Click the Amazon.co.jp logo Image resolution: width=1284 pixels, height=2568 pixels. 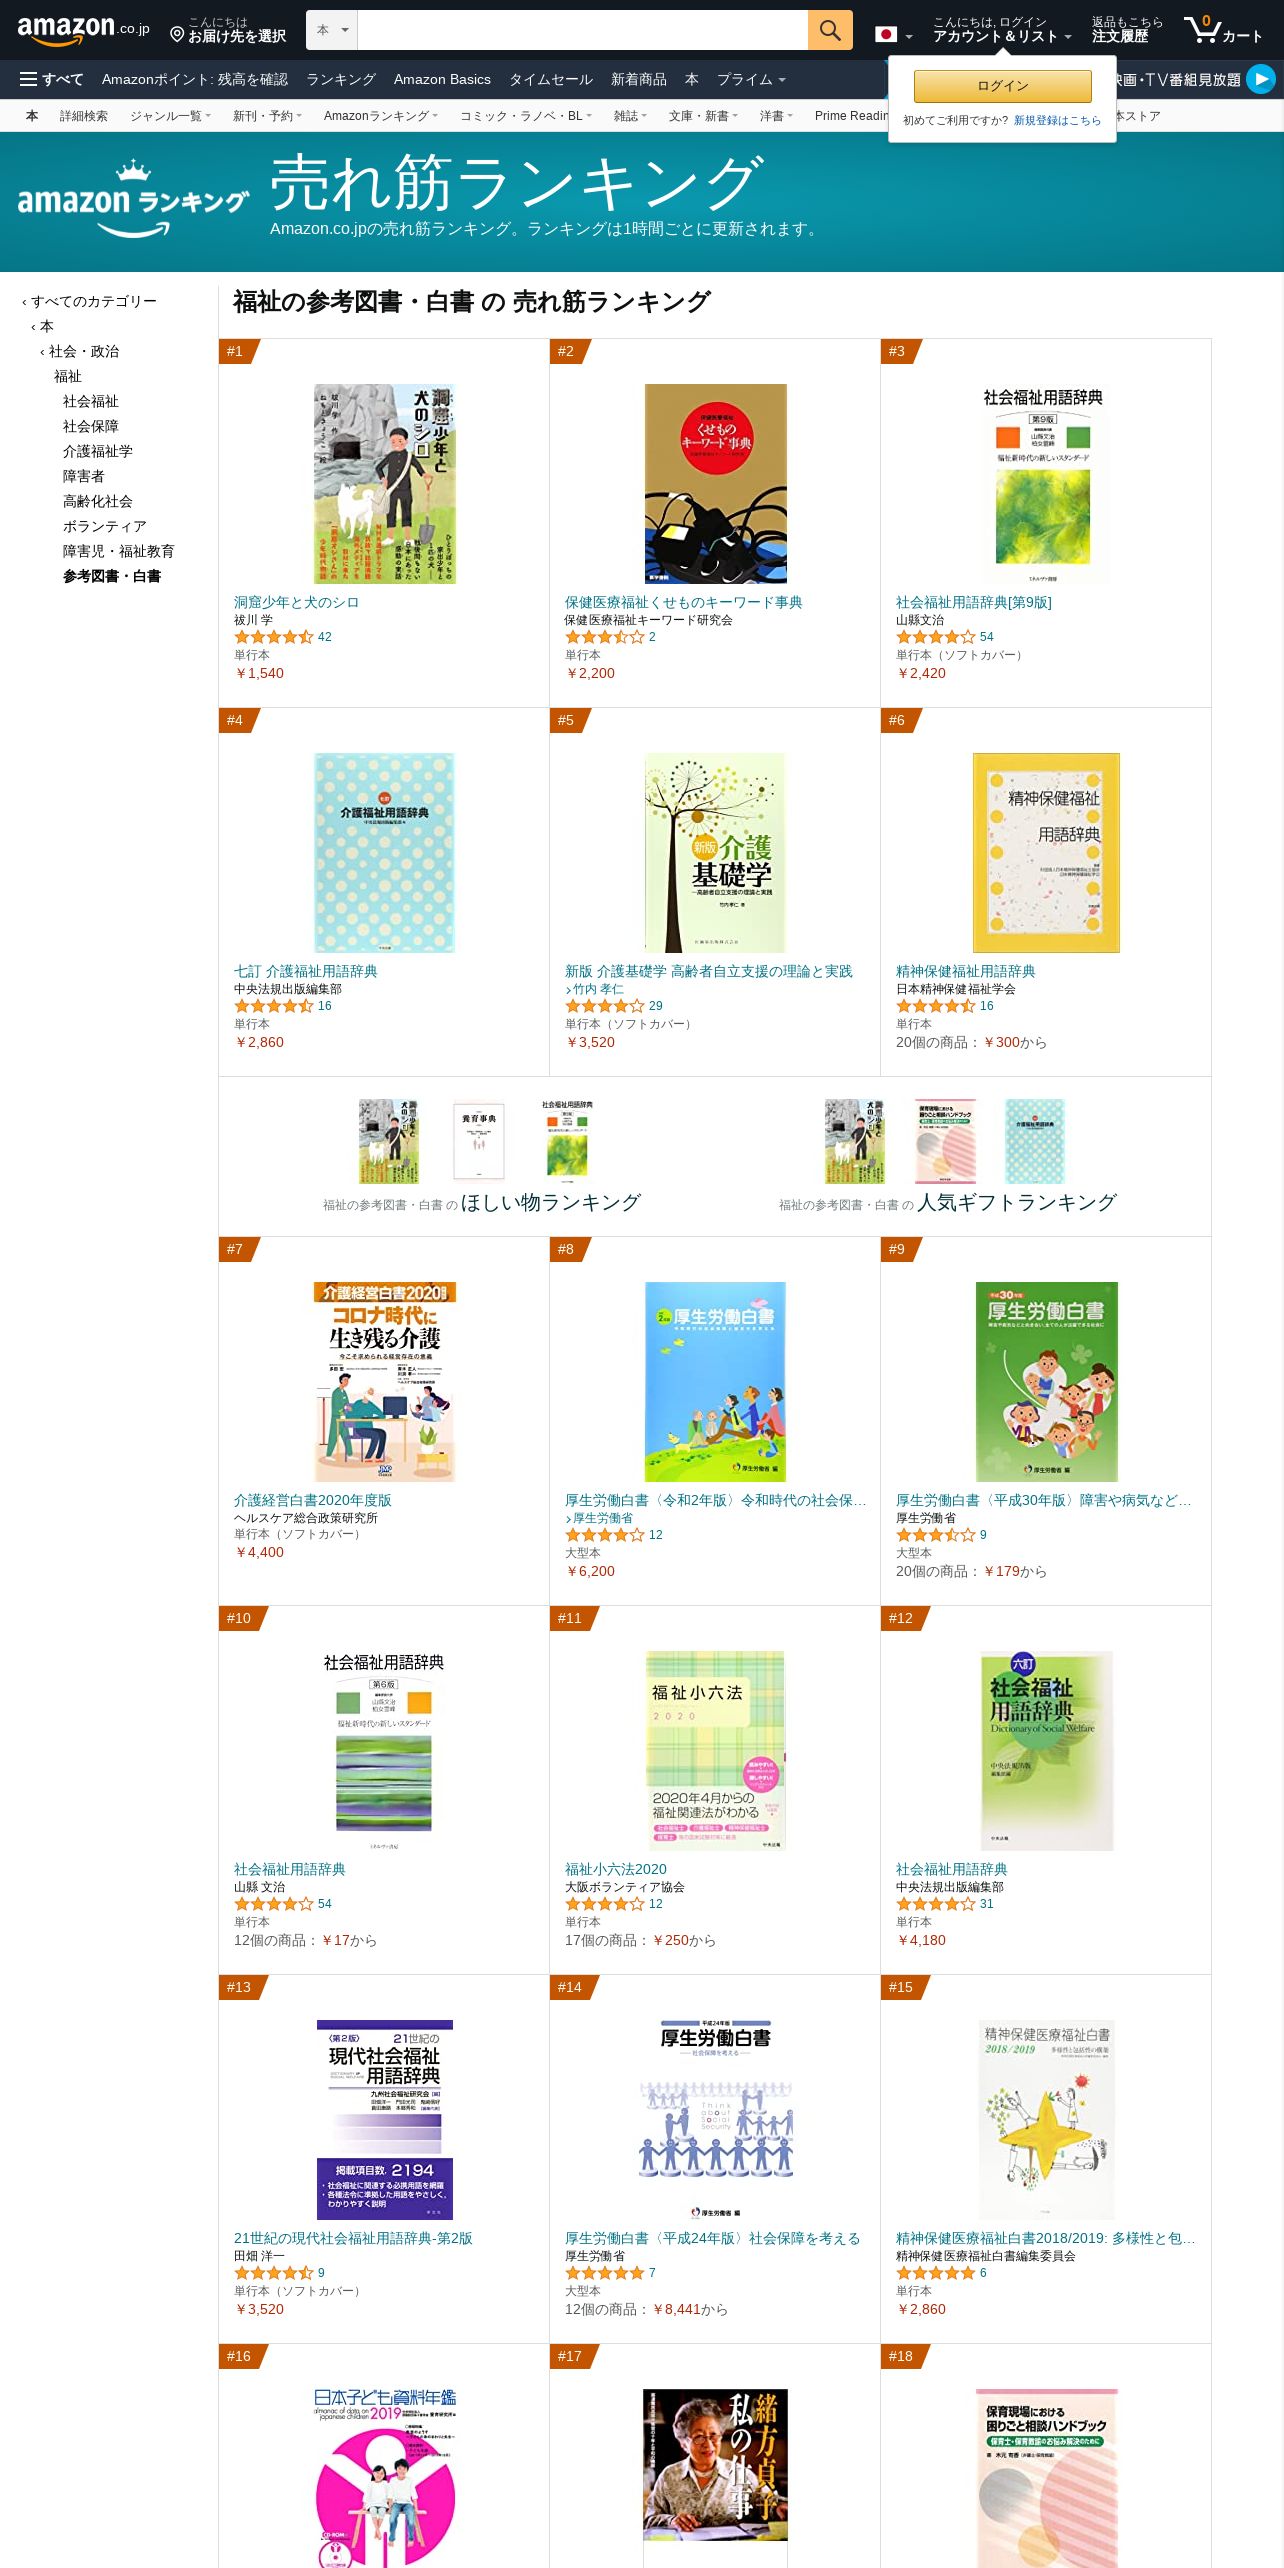[x=83, y=30]
